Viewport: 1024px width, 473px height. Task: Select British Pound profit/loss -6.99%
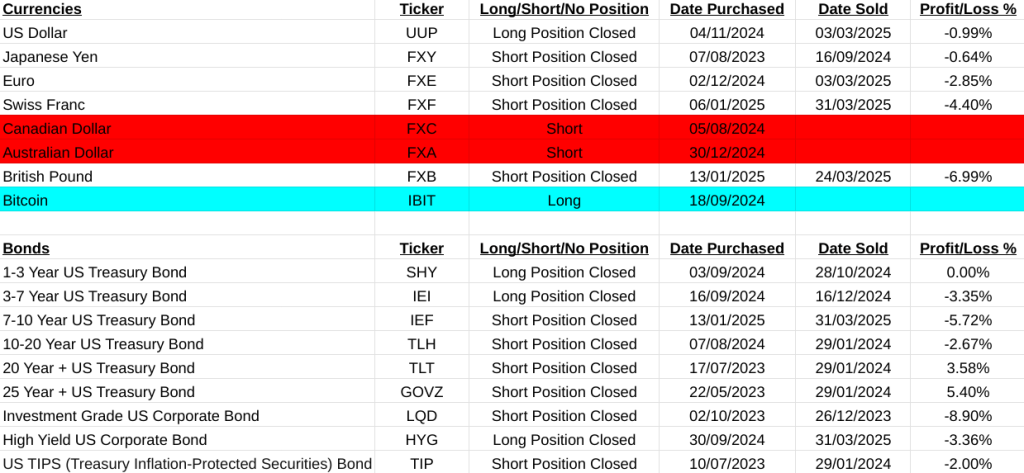967,177
